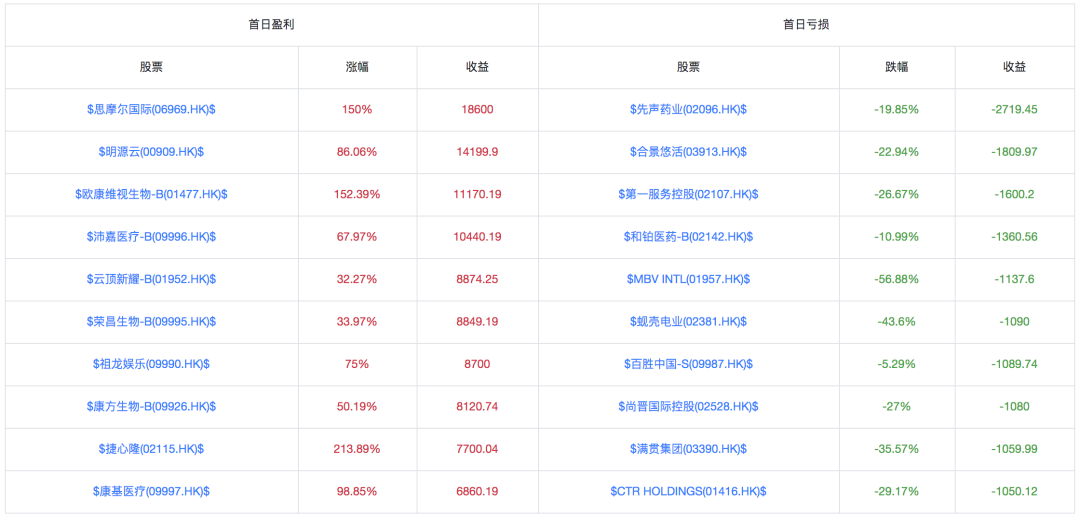Select the 86.06% gain value

point(357,152)
